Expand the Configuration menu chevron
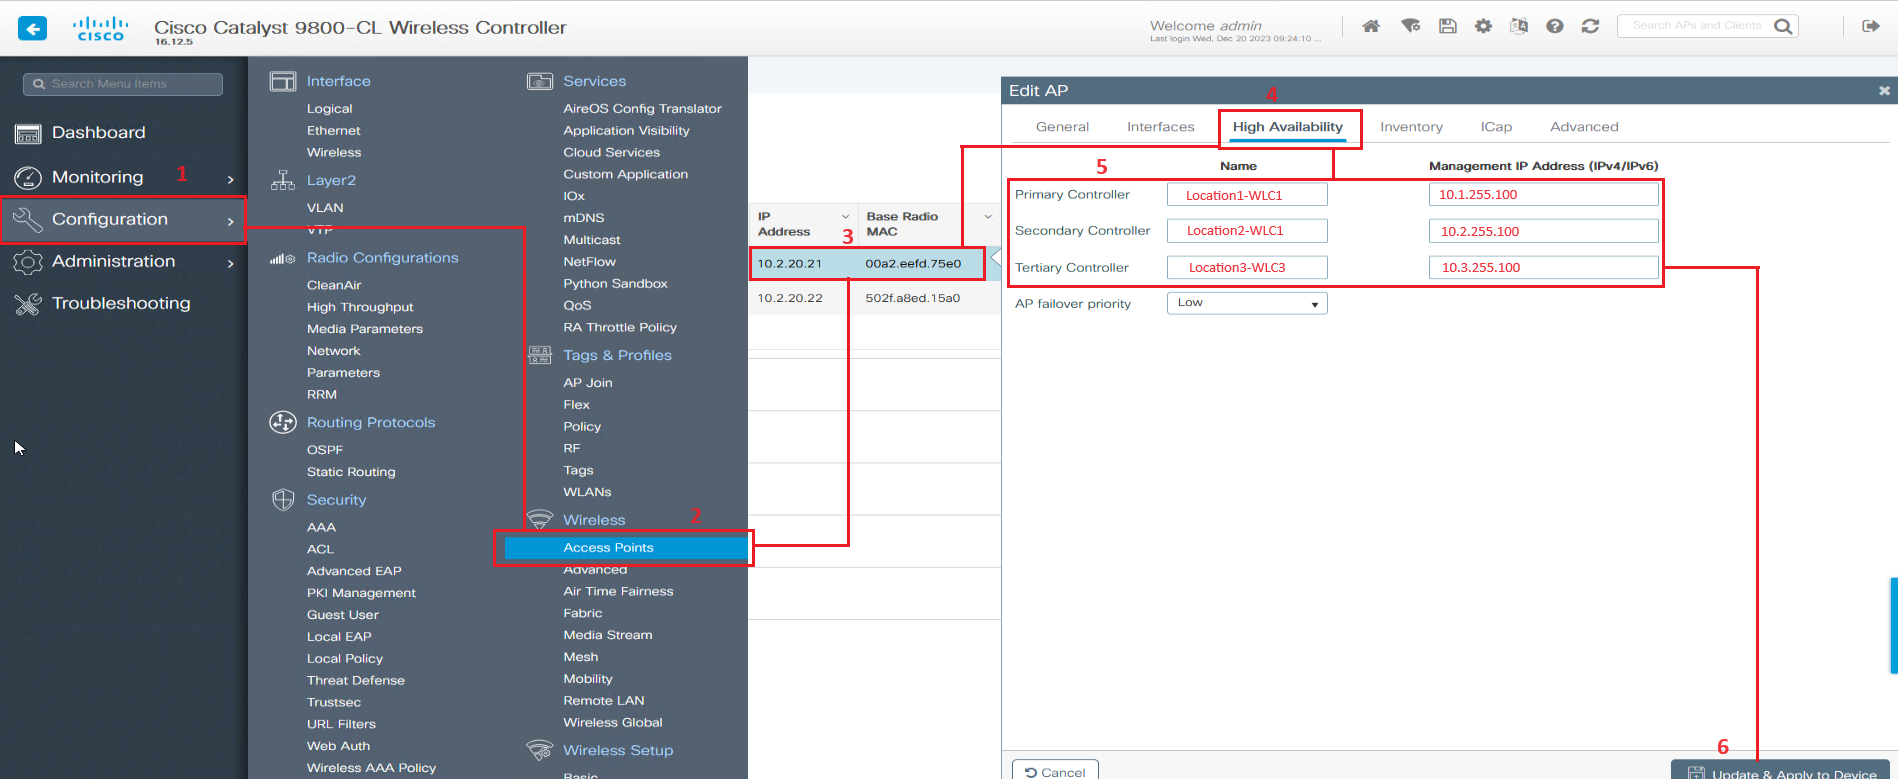Image resolution: width=1898 pixels, height=779 pixels. pos(231,221)
